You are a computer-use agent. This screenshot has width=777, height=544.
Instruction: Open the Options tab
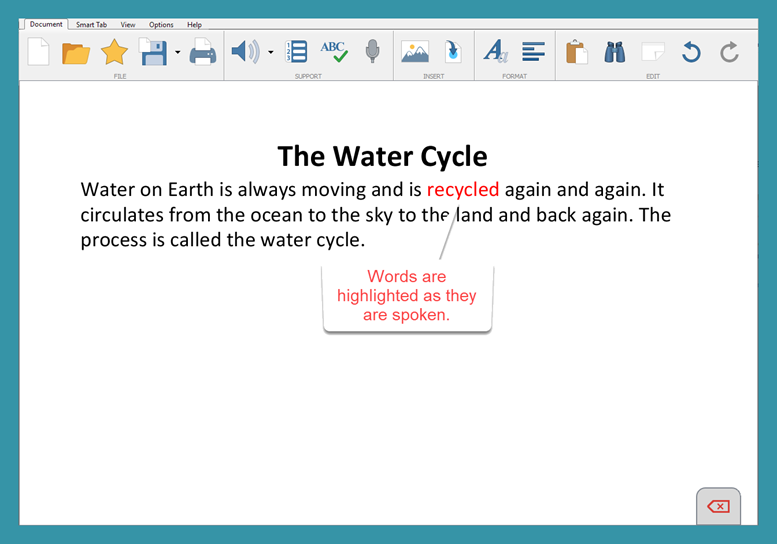[161, 24]
